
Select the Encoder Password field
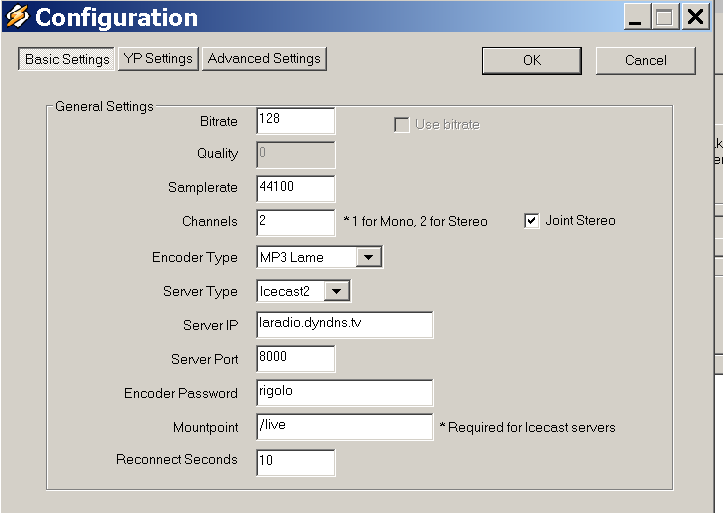pos(344,392)
